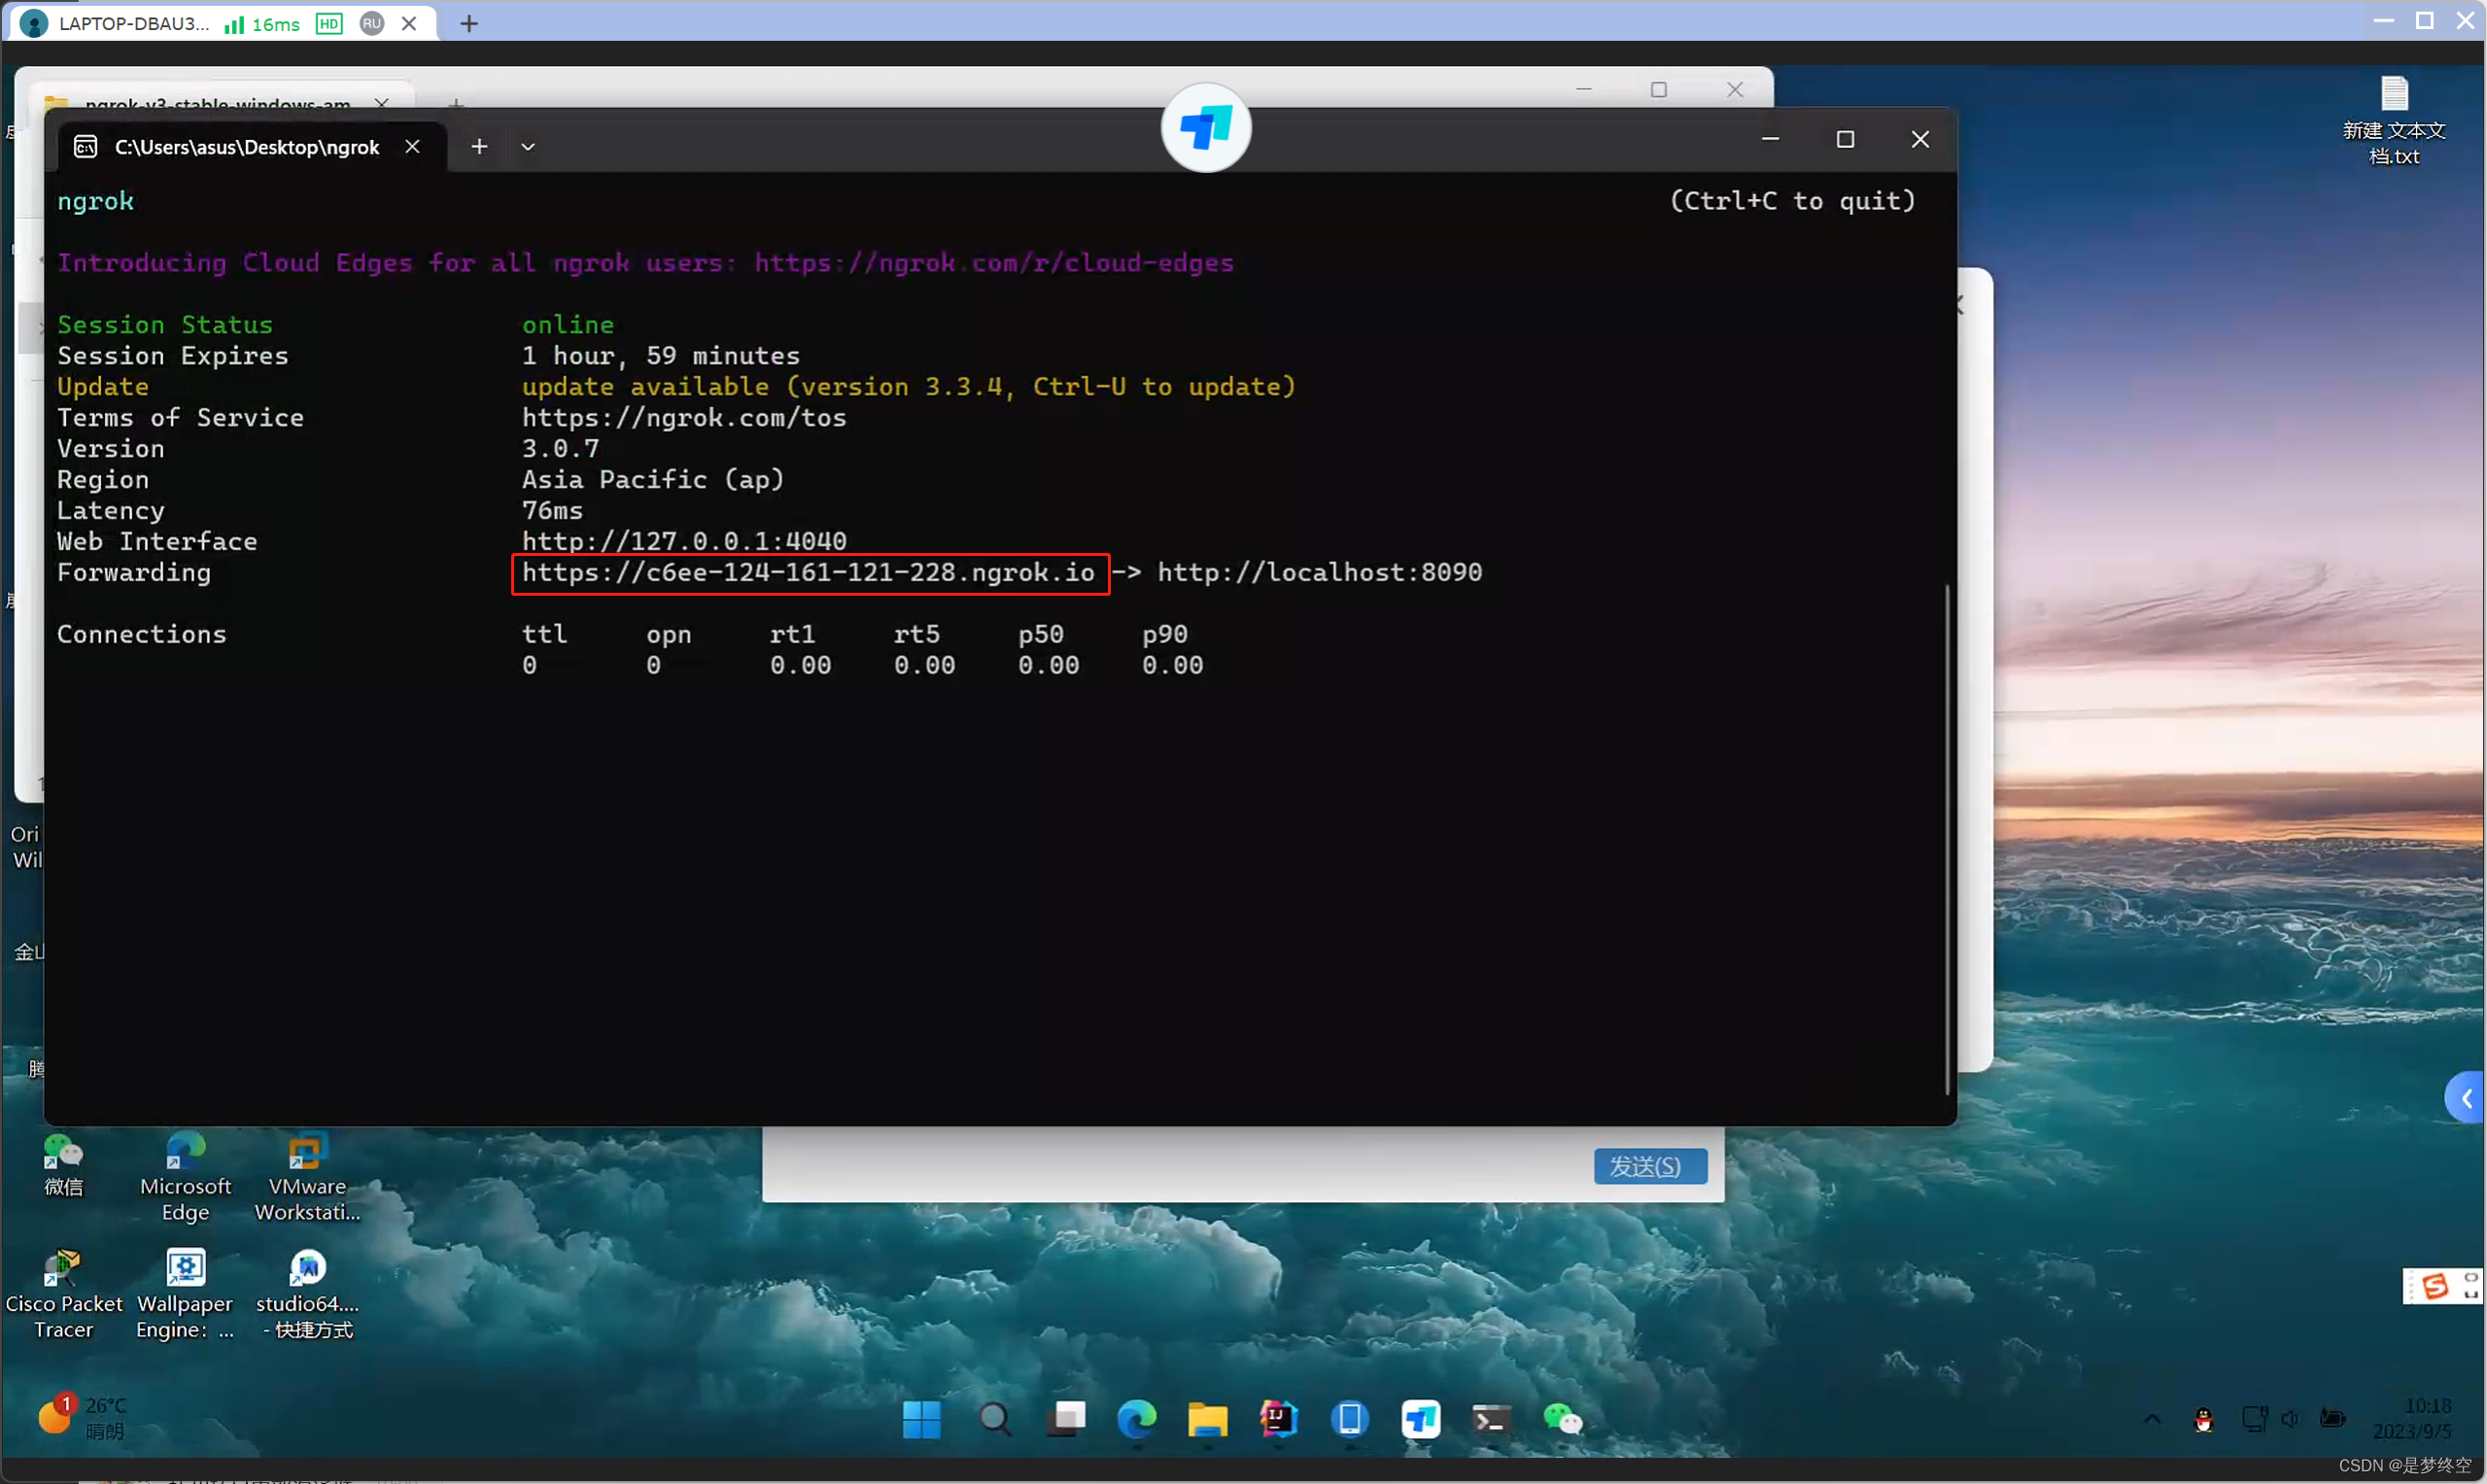Click the Microsoft Edge taskbar icon
The width and height of the screenshot is (2487, 1484).
(1137, 1419)
